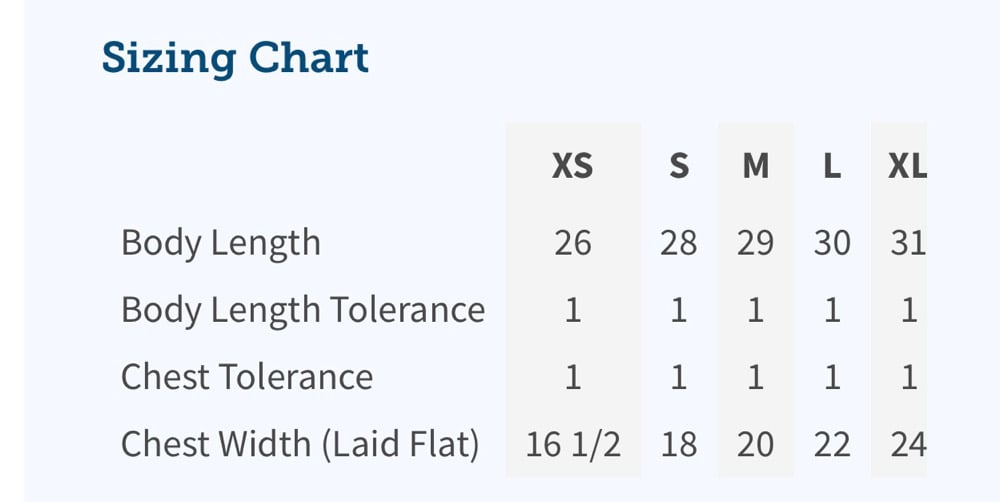
Task: Click the Body Length row label
Action: [x=220, y=243]
